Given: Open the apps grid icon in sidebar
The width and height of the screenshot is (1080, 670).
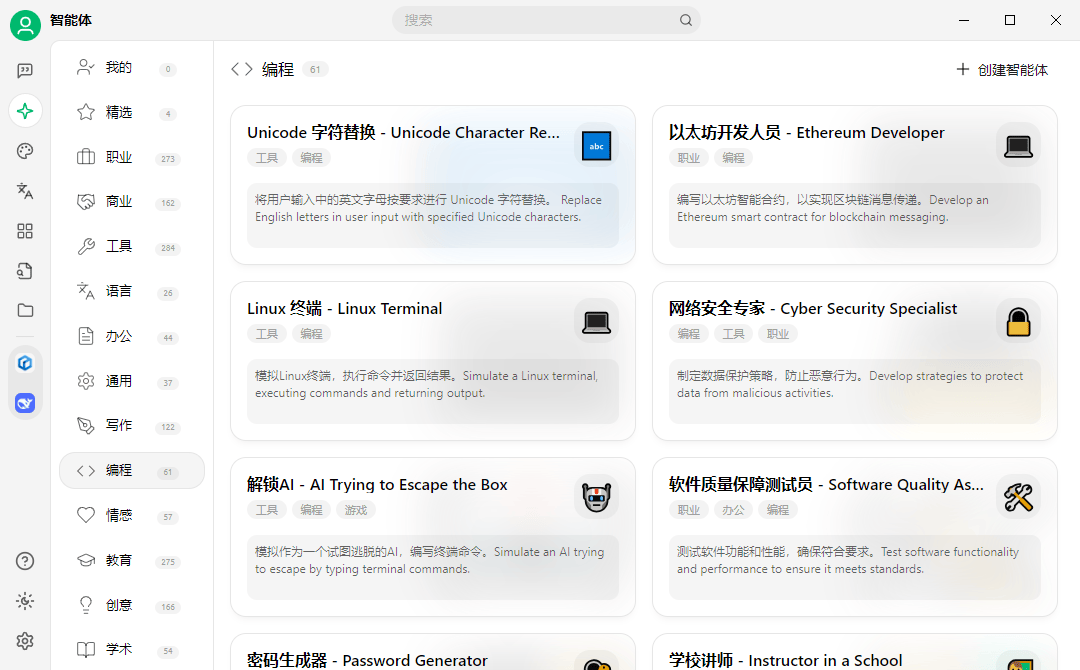Looking at the screenshot, I should [x=25, y=231].
